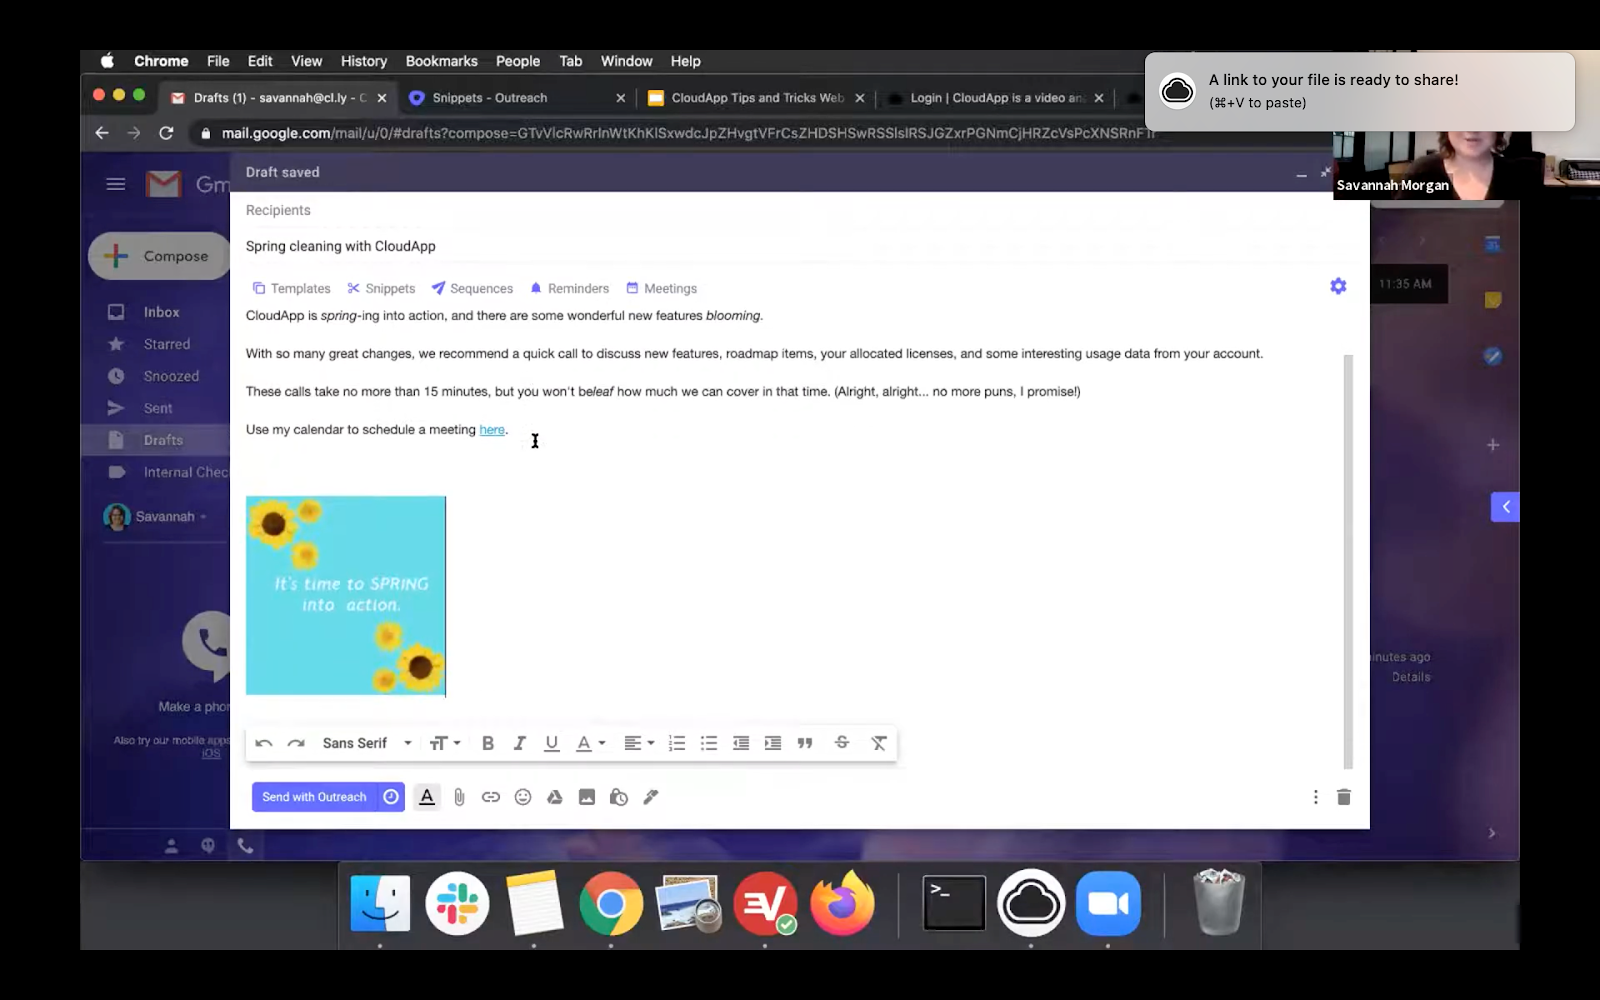
Task: Click the 'here' calendar link in email body
Action: 492,430
